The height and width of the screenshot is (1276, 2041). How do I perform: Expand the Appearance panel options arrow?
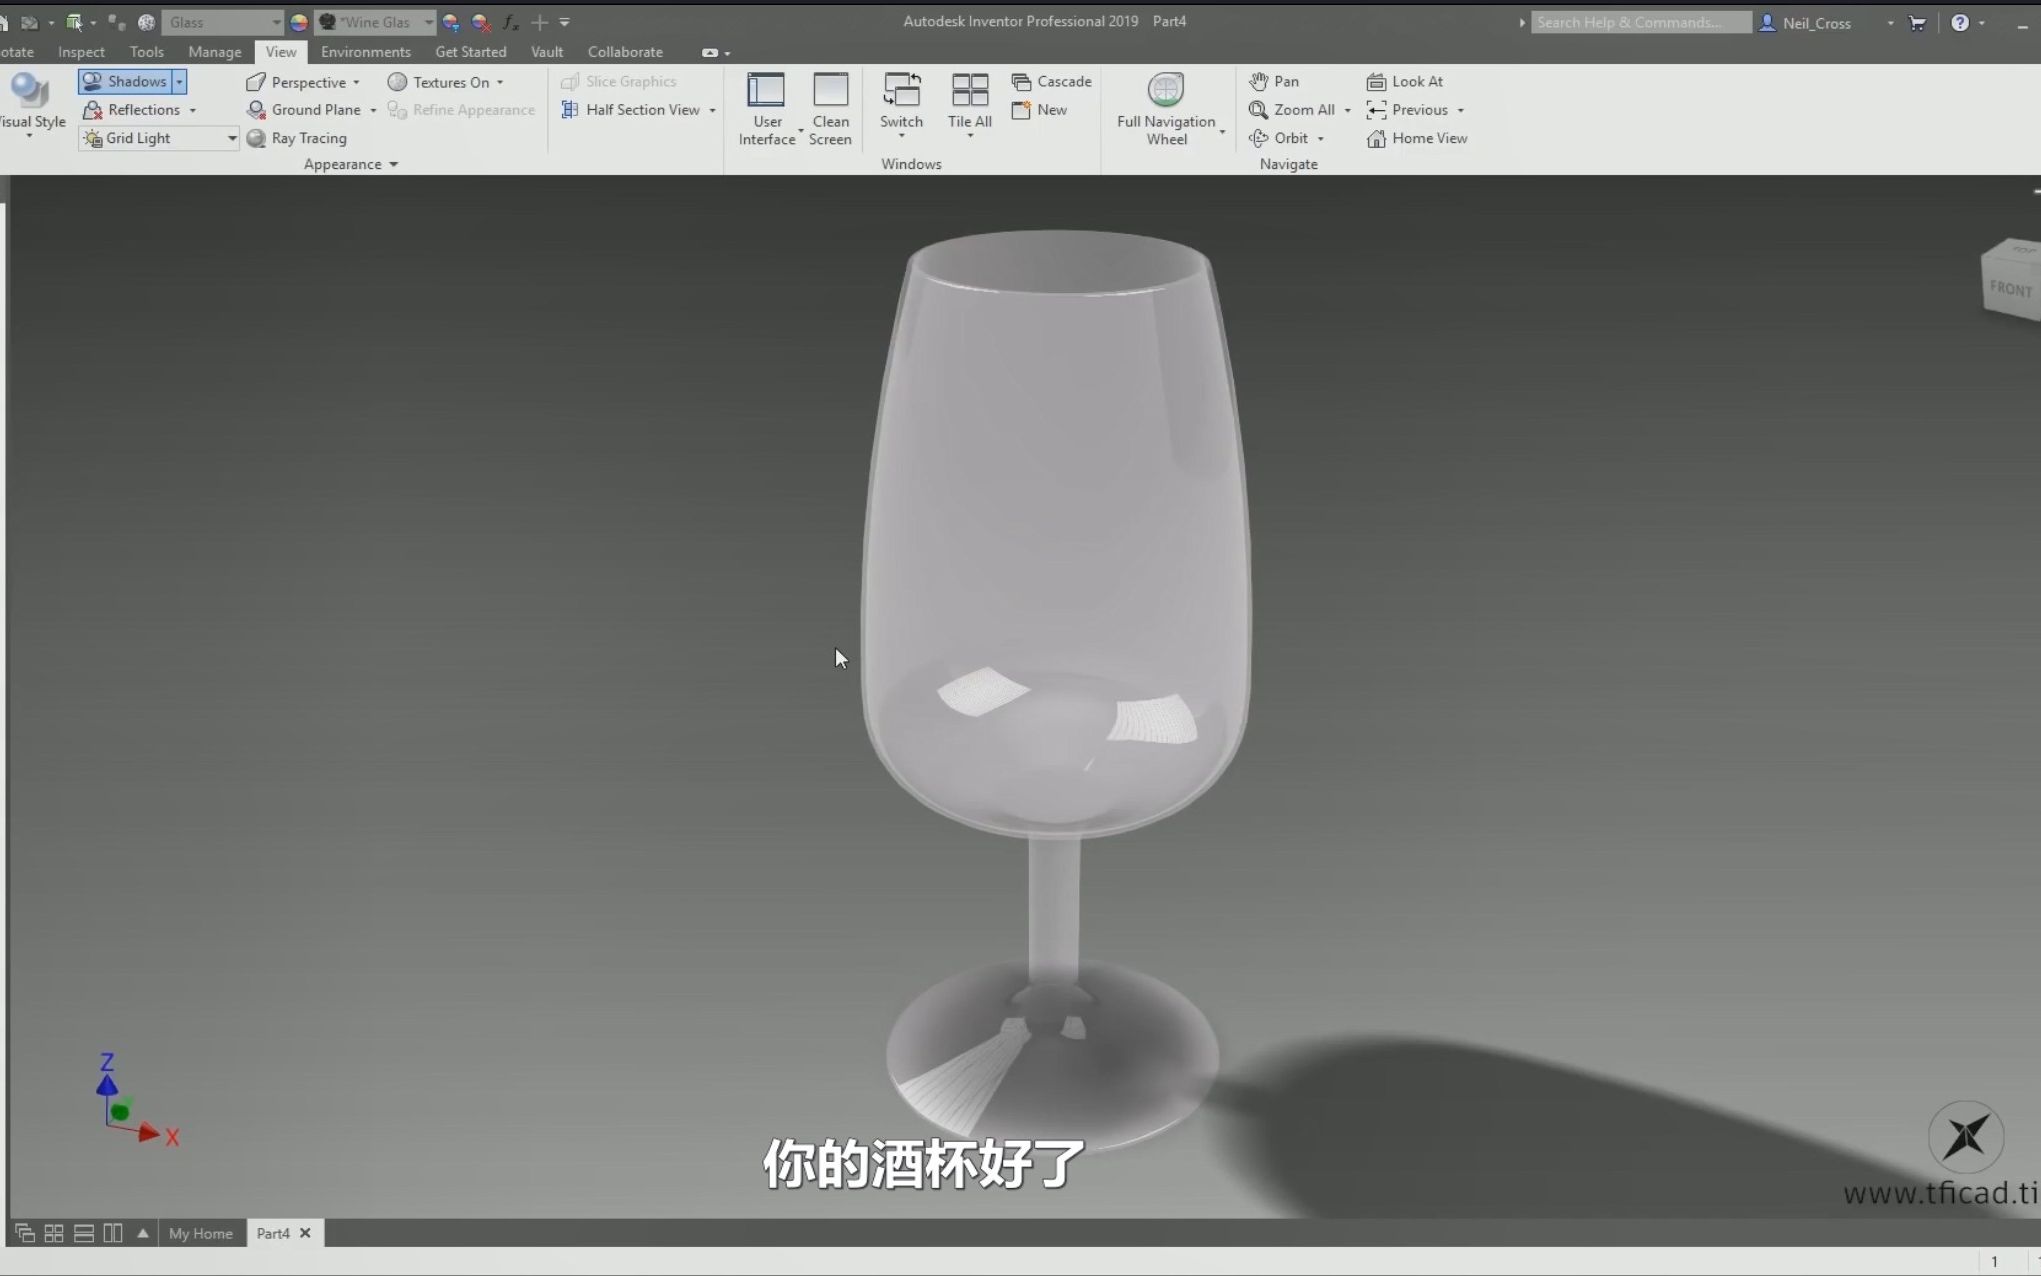pyautogui.click(x=393, y=165)
